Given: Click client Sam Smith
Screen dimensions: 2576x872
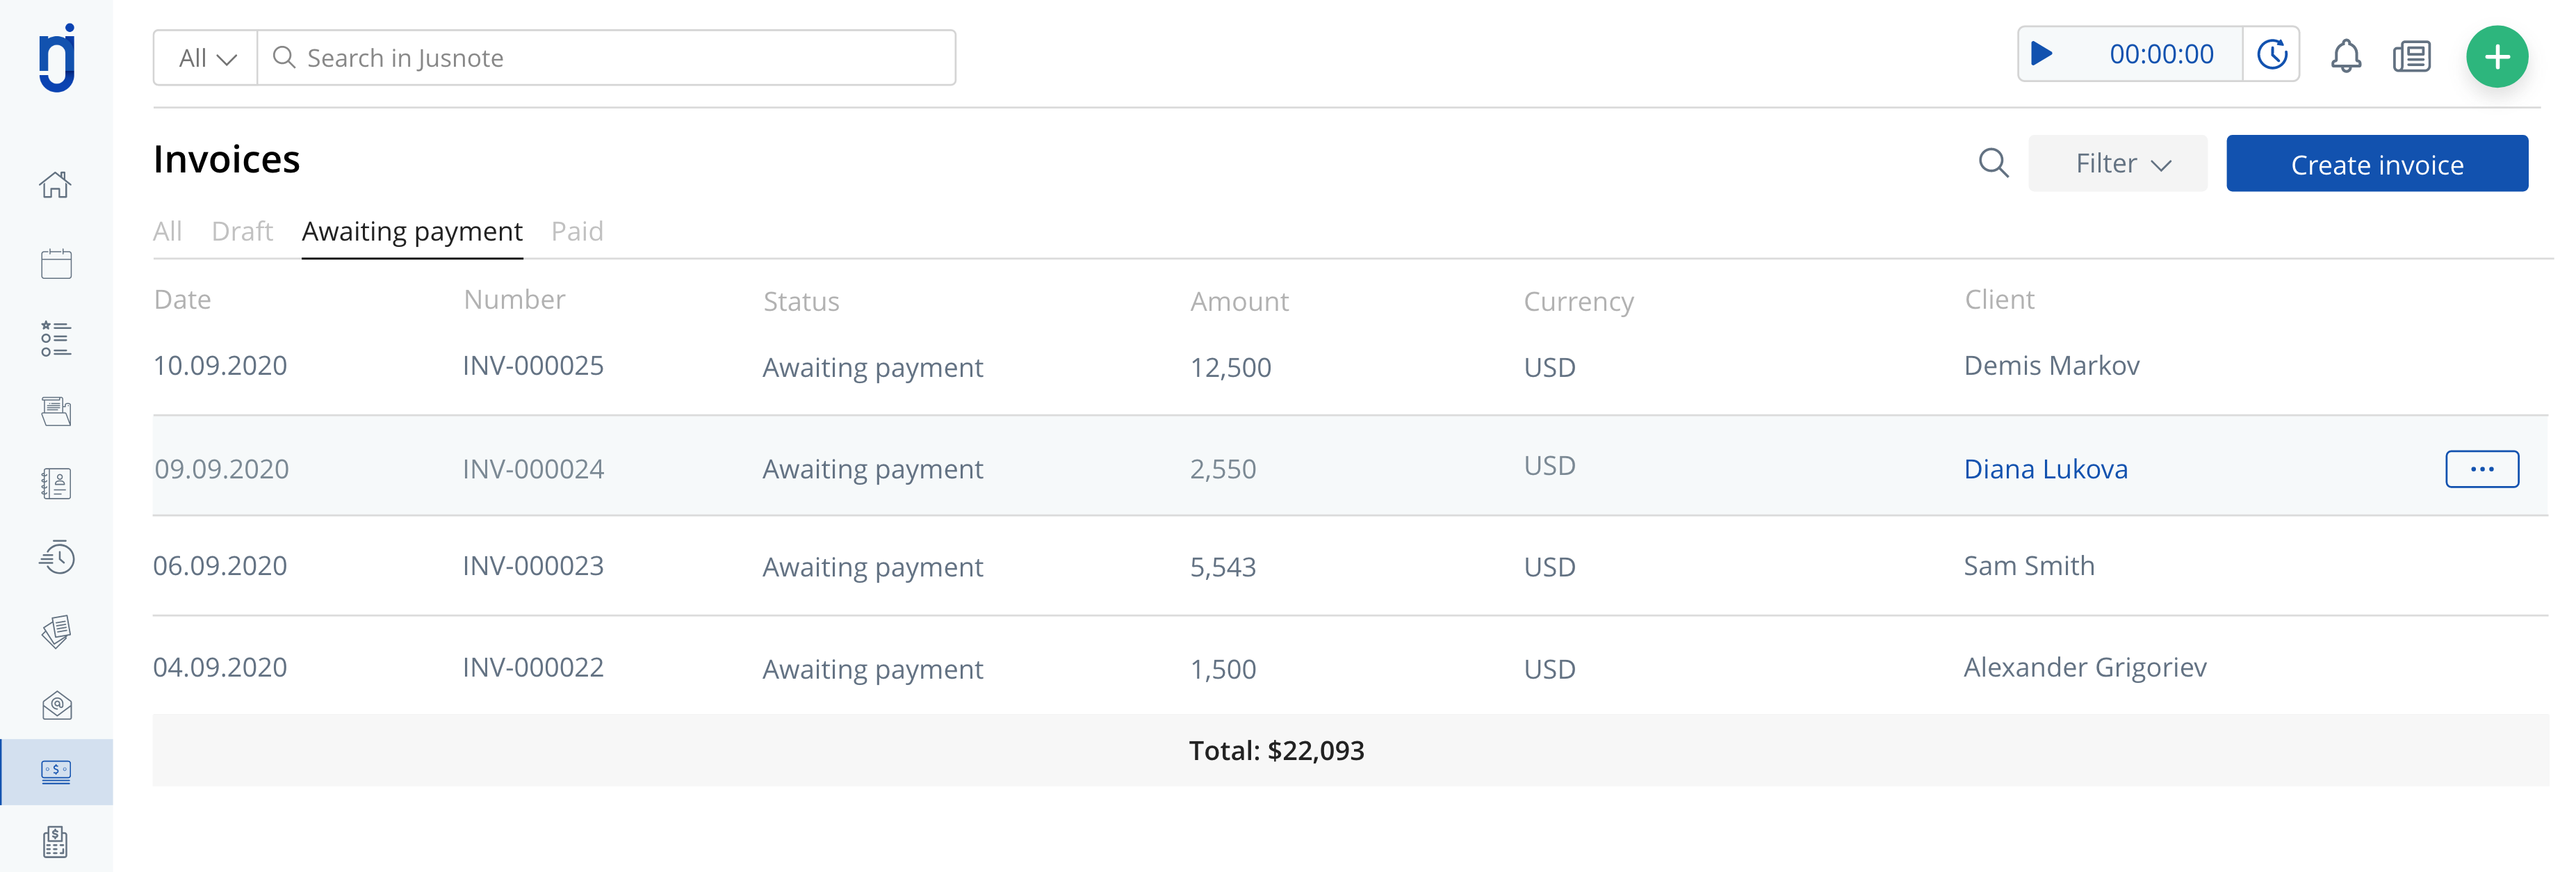Looking at the screenshot, I should (x=2028, y=566).
